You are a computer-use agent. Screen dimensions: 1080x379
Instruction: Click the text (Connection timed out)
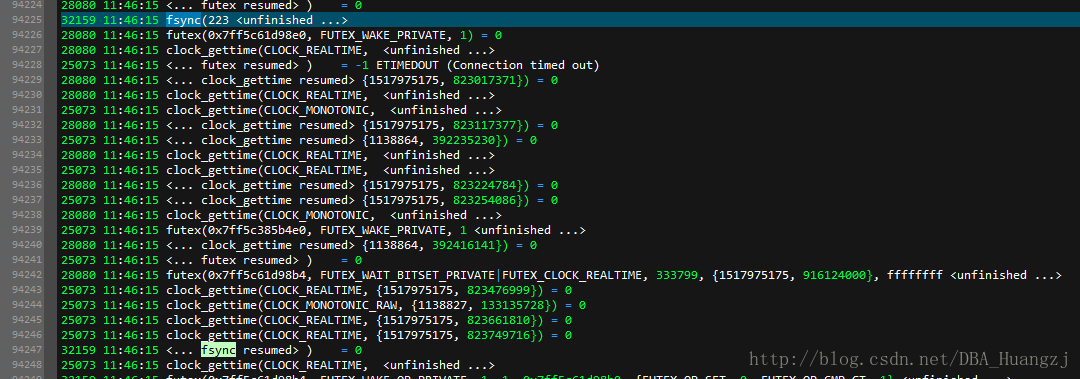523,65
